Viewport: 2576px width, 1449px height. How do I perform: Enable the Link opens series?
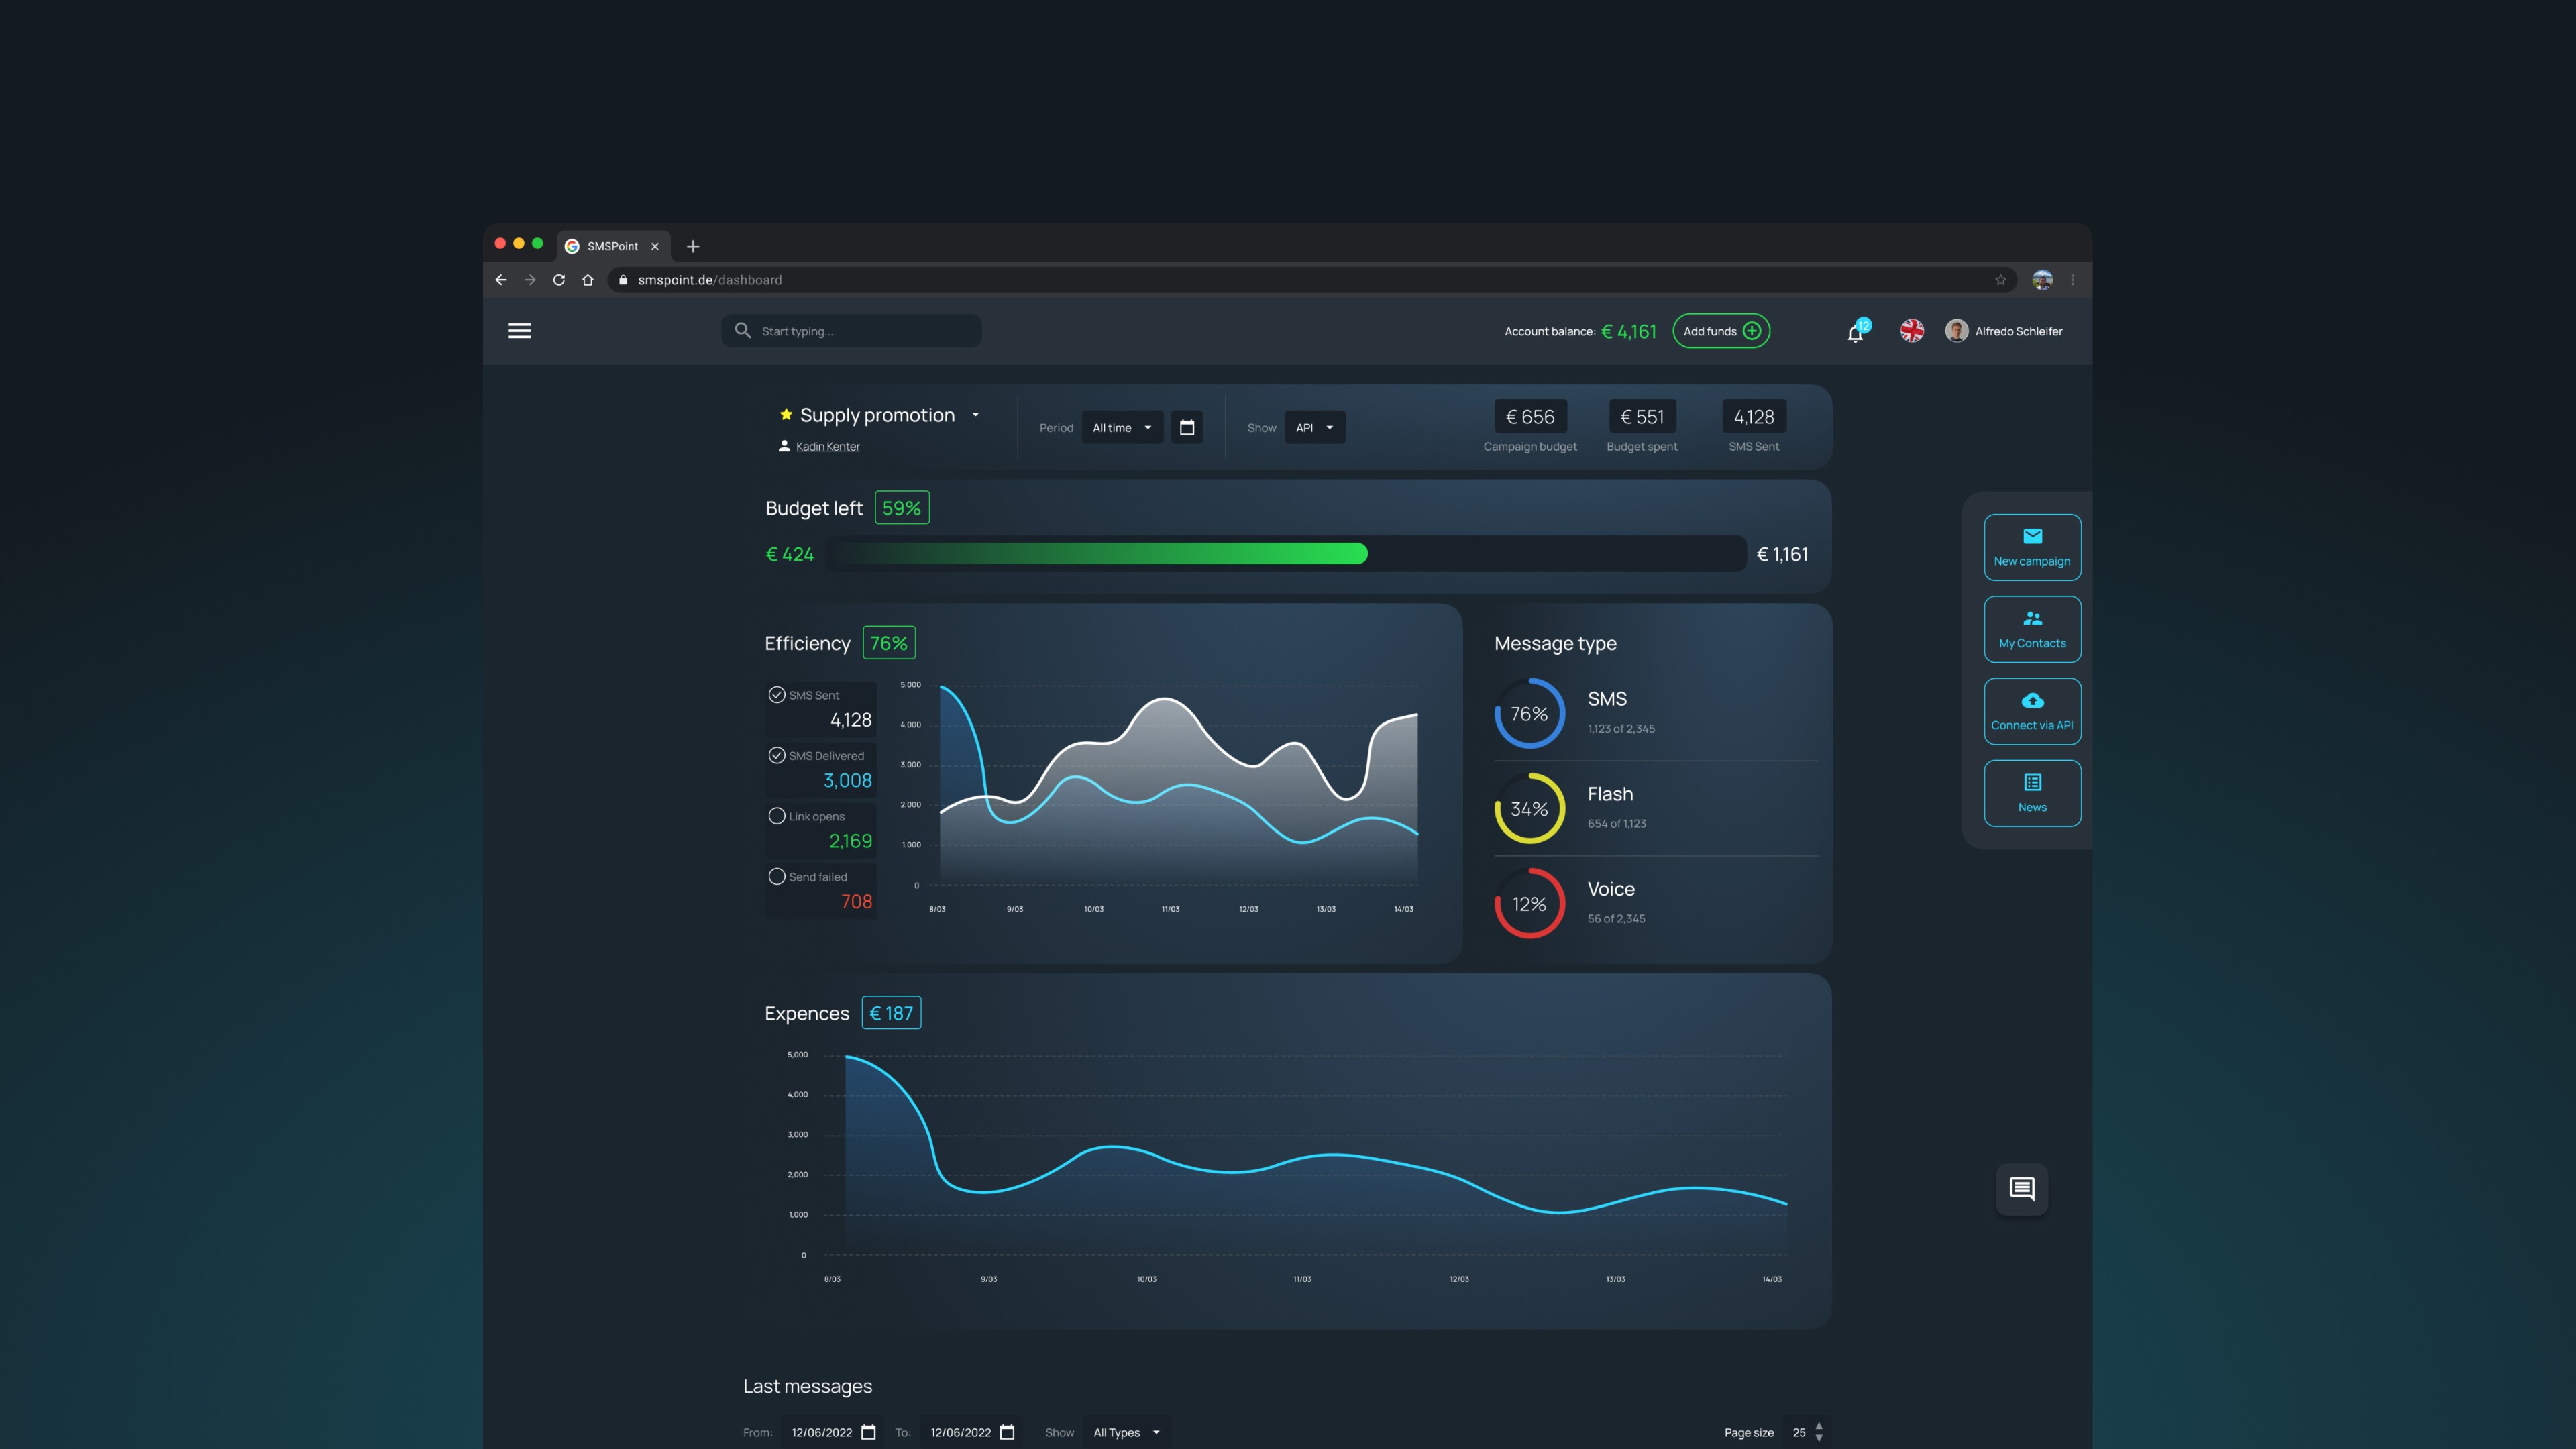click(777, 816)
